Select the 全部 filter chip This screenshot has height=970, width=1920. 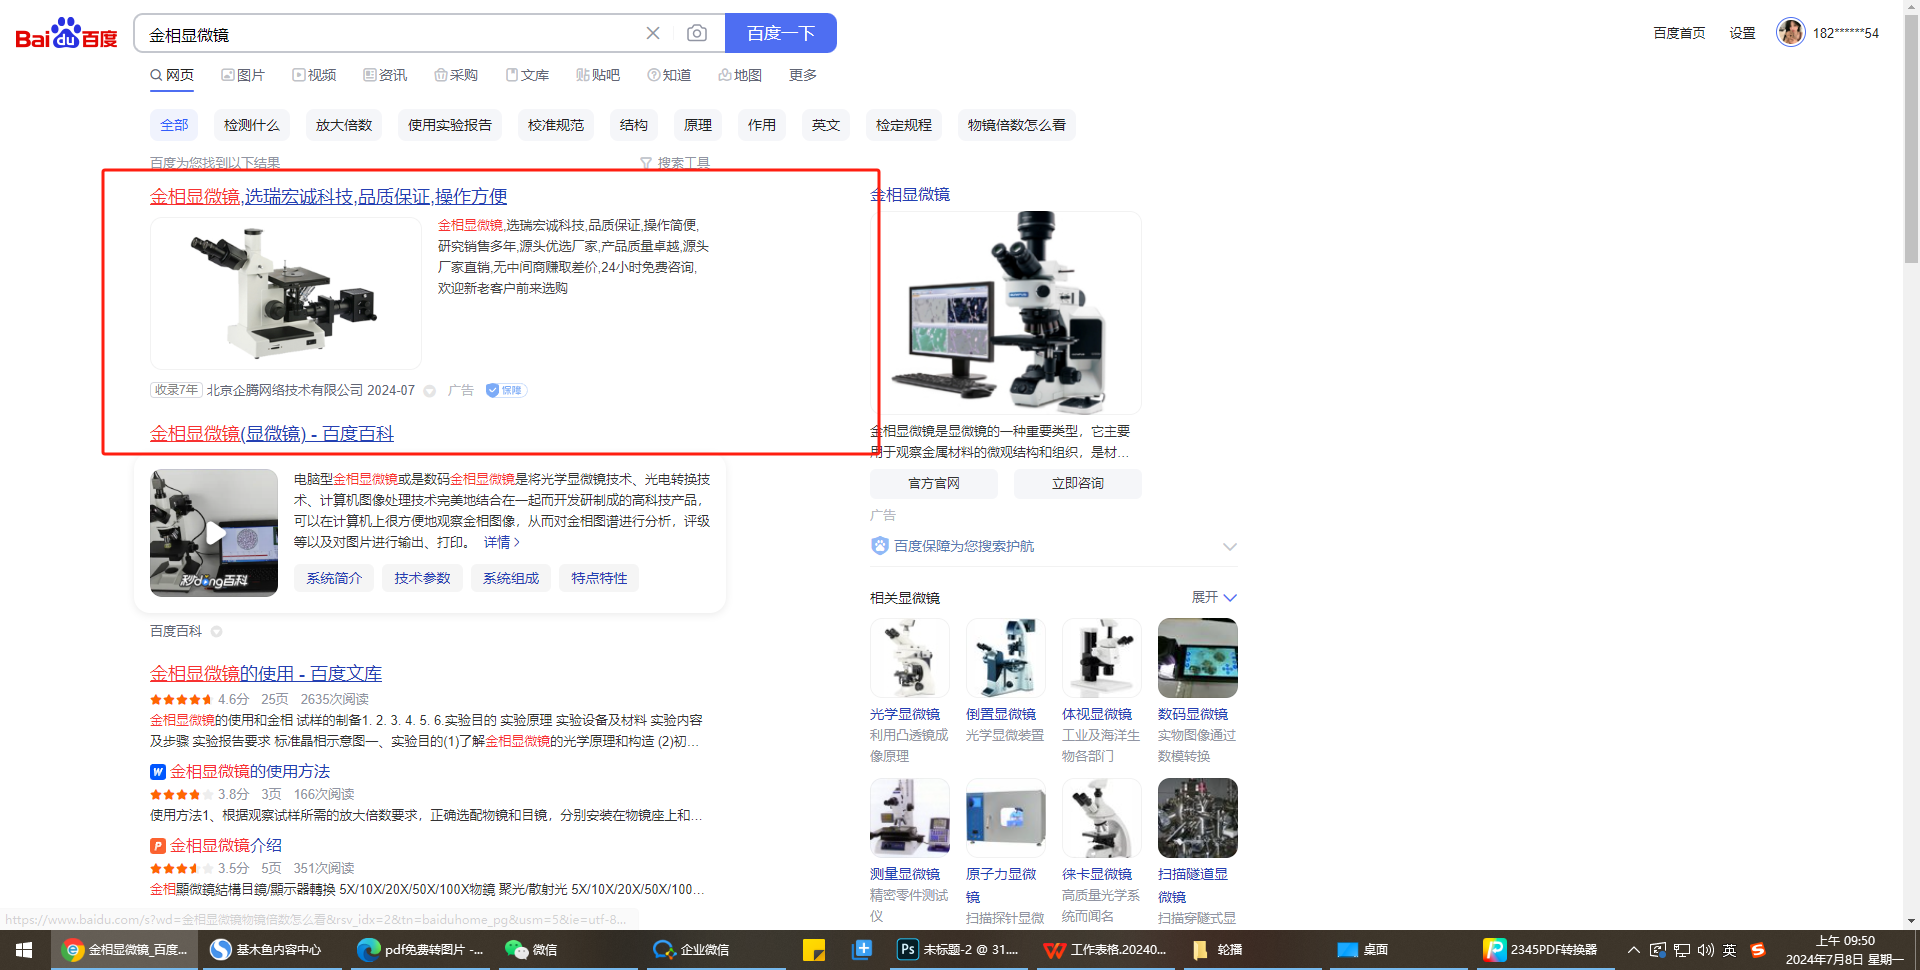[174, 125]
